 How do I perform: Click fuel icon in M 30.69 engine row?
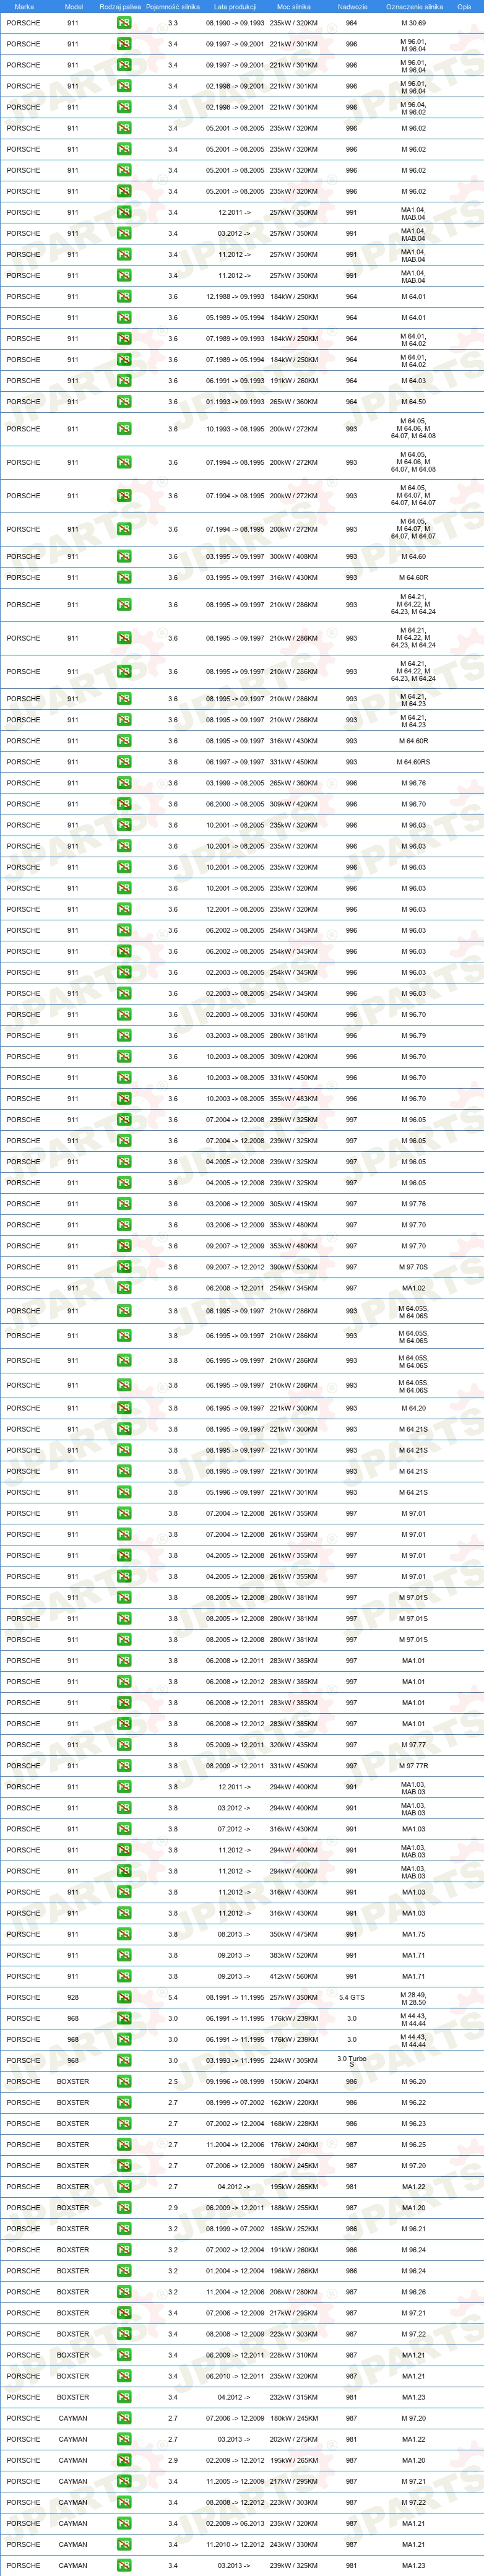pos(123,23)
